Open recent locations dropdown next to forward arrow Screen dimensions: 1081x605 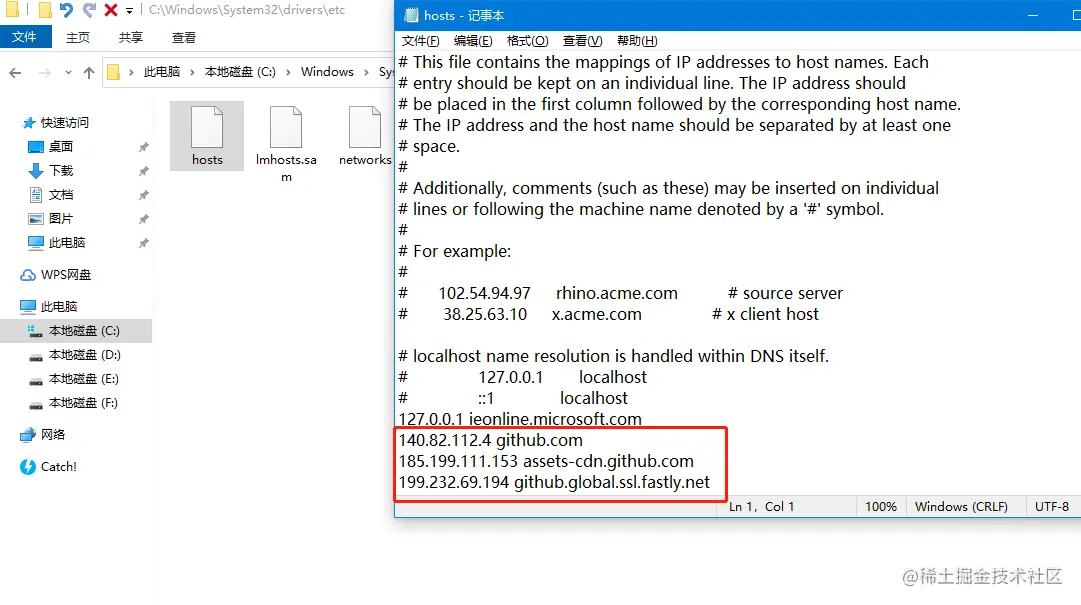coord(68,72)
